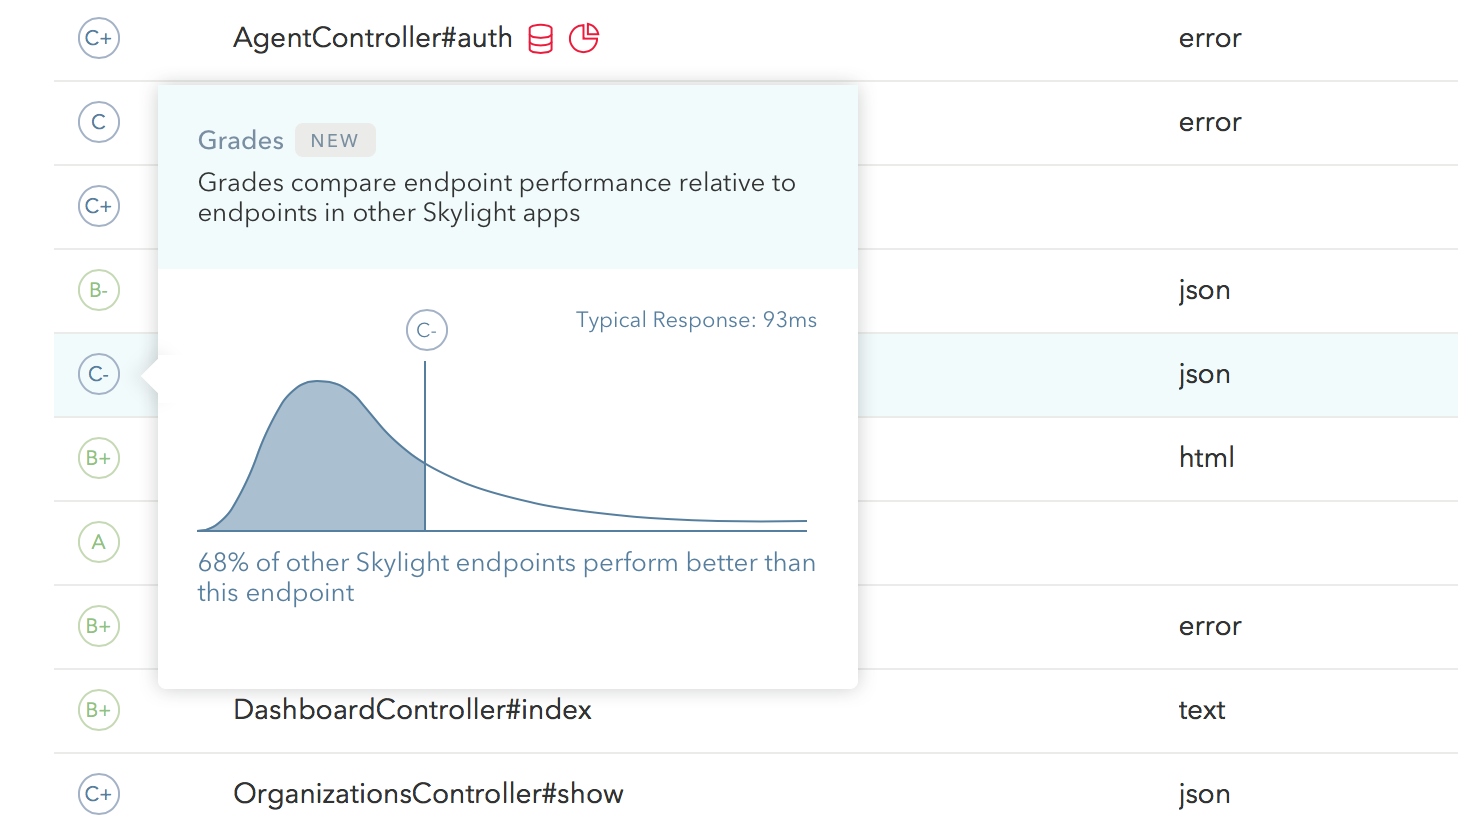Click the B+ badge in the html row
Image resolution: width=1458 pixels, height=824 pixels.
(x=99, y=458)
